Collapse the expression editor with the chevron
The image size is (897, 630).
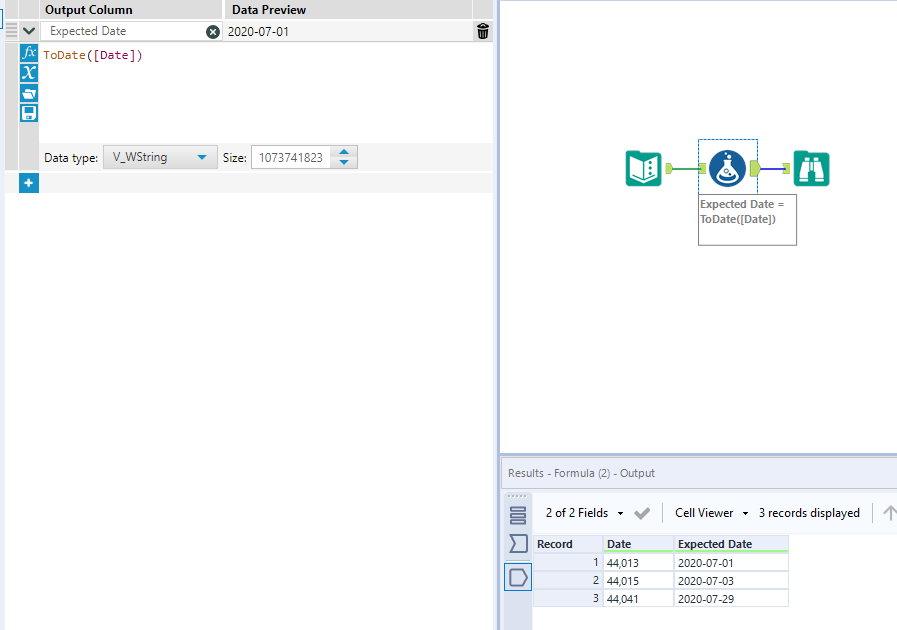[x=28, y=30]
